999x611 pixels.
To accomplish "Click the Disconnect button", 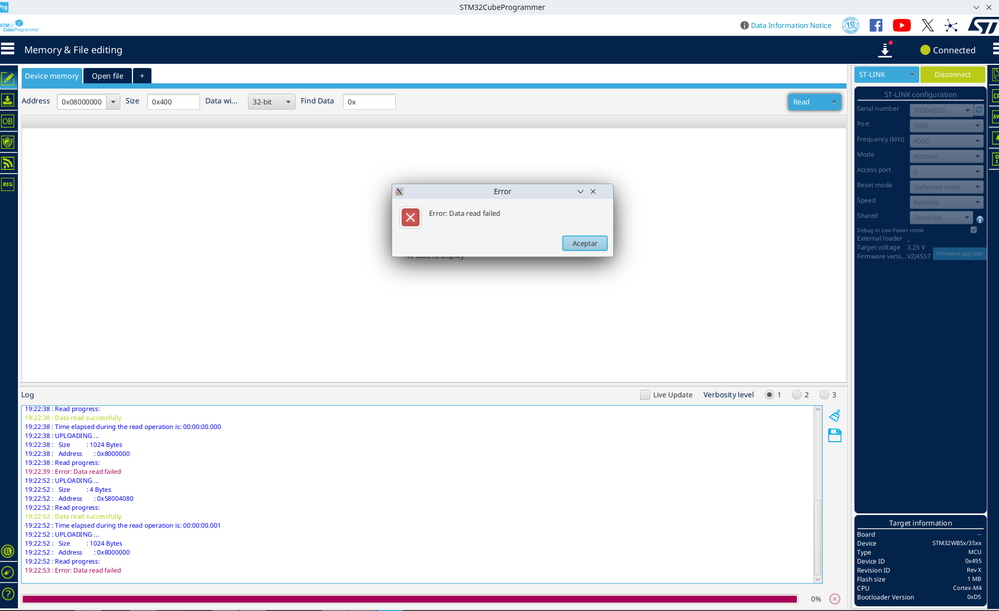I will click(x=952, y=75).
